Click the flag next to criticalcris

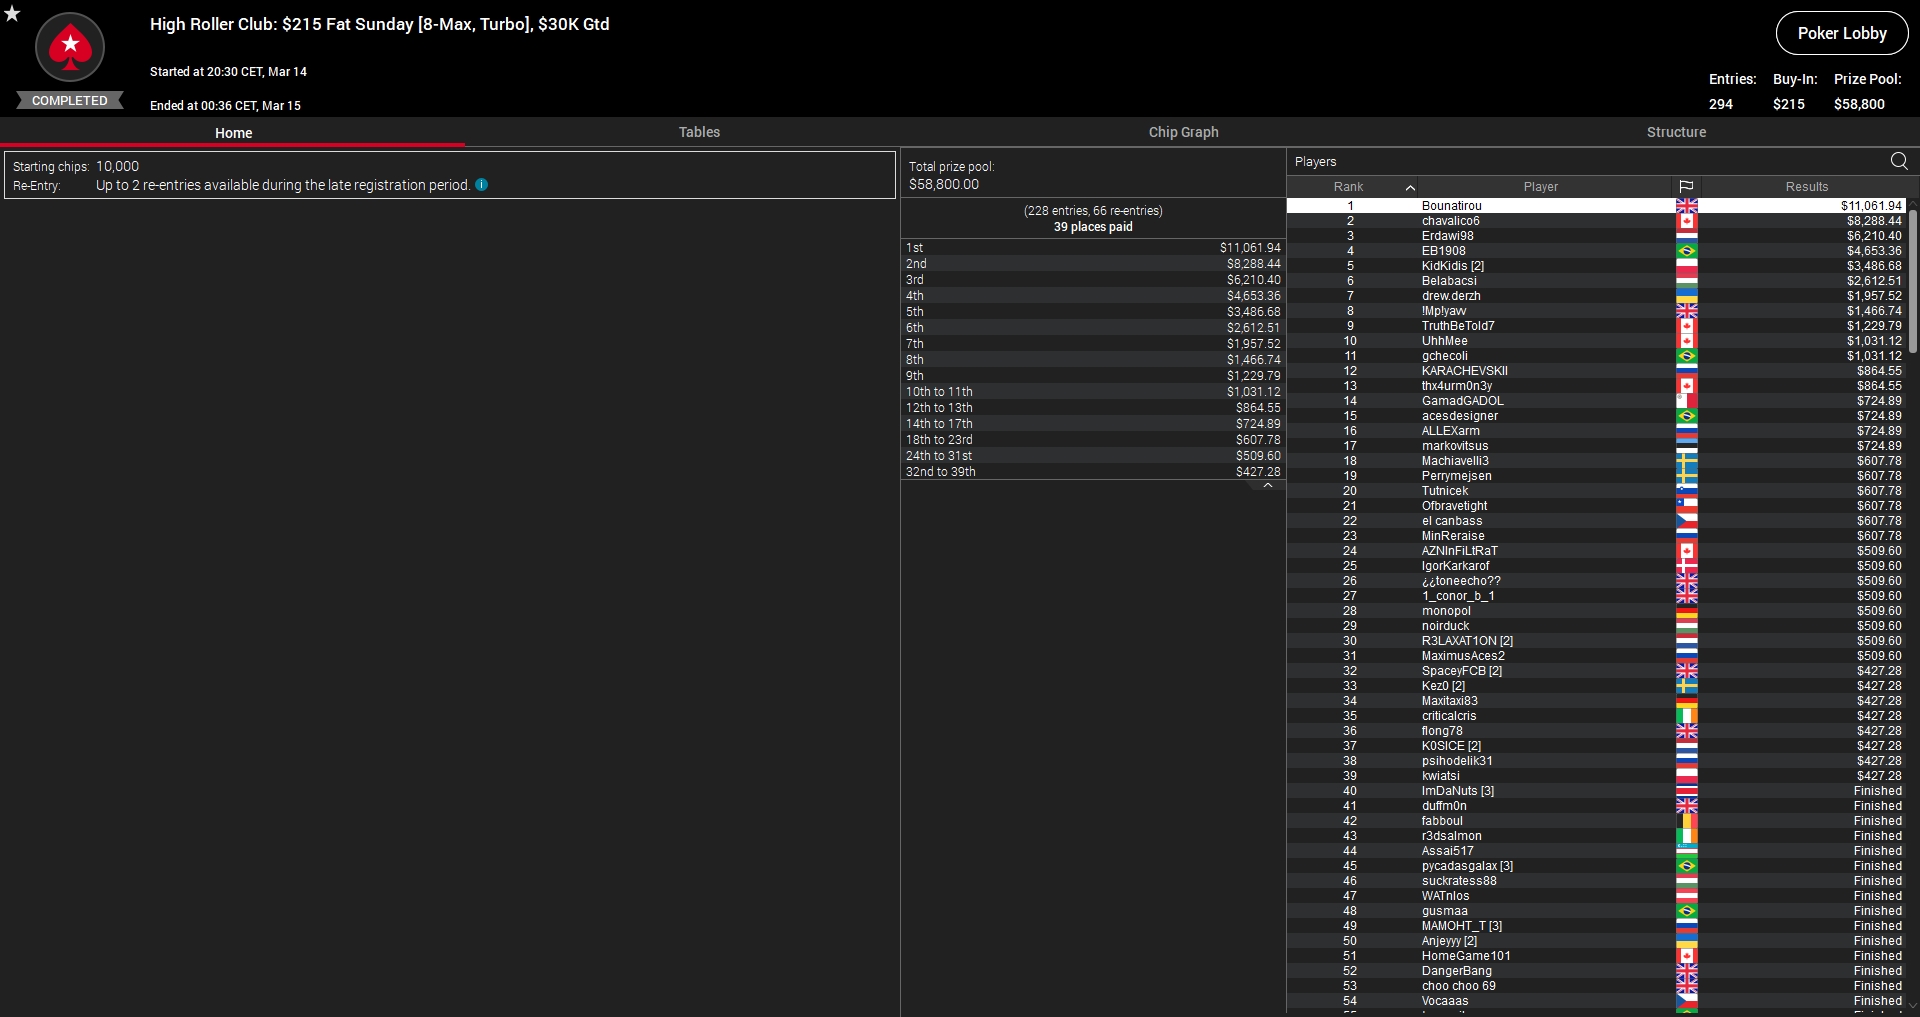(1687, 716)
